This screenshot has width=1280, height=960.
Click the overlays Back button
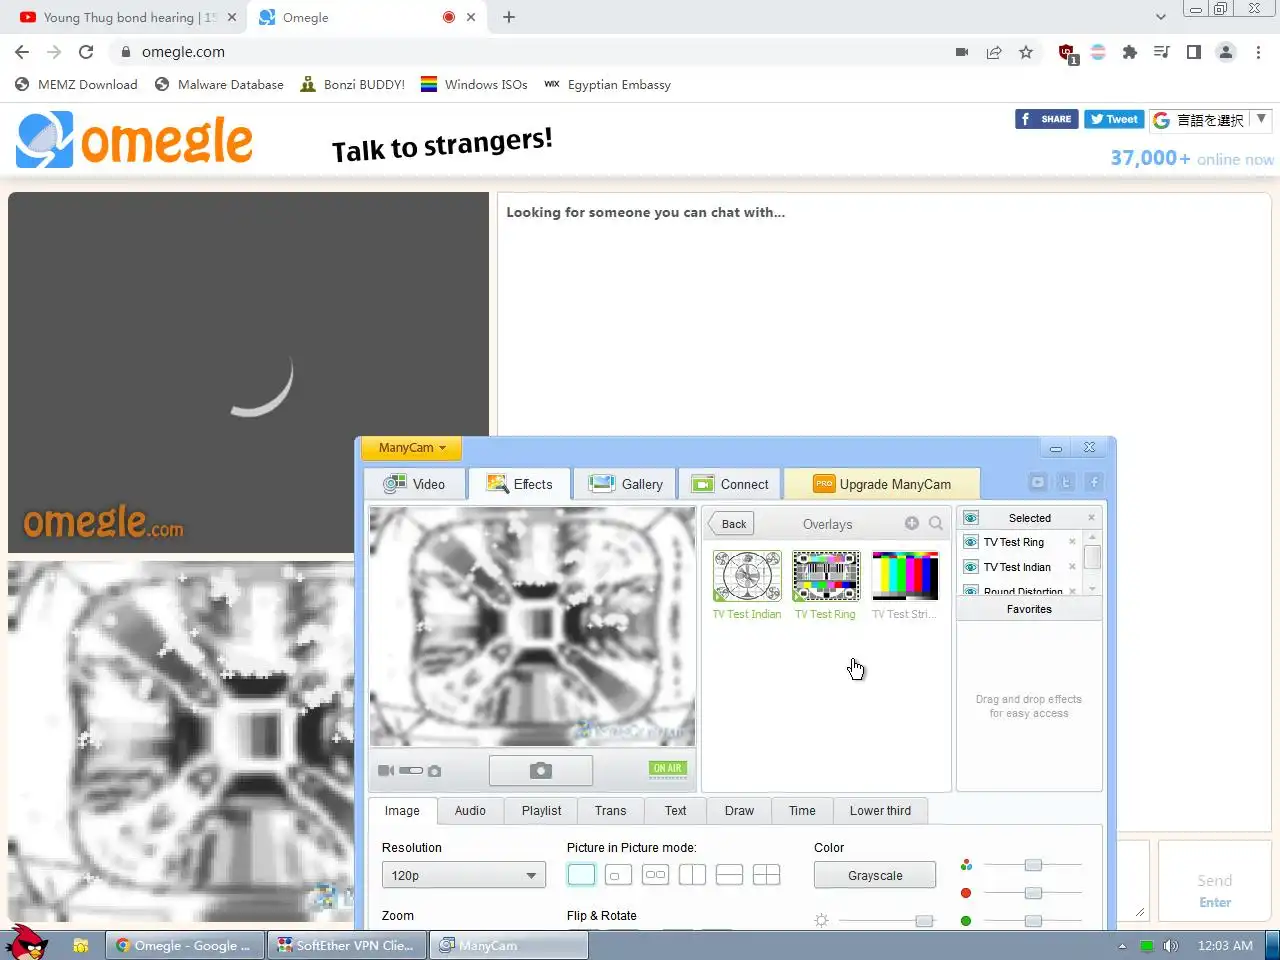(732, 524)
